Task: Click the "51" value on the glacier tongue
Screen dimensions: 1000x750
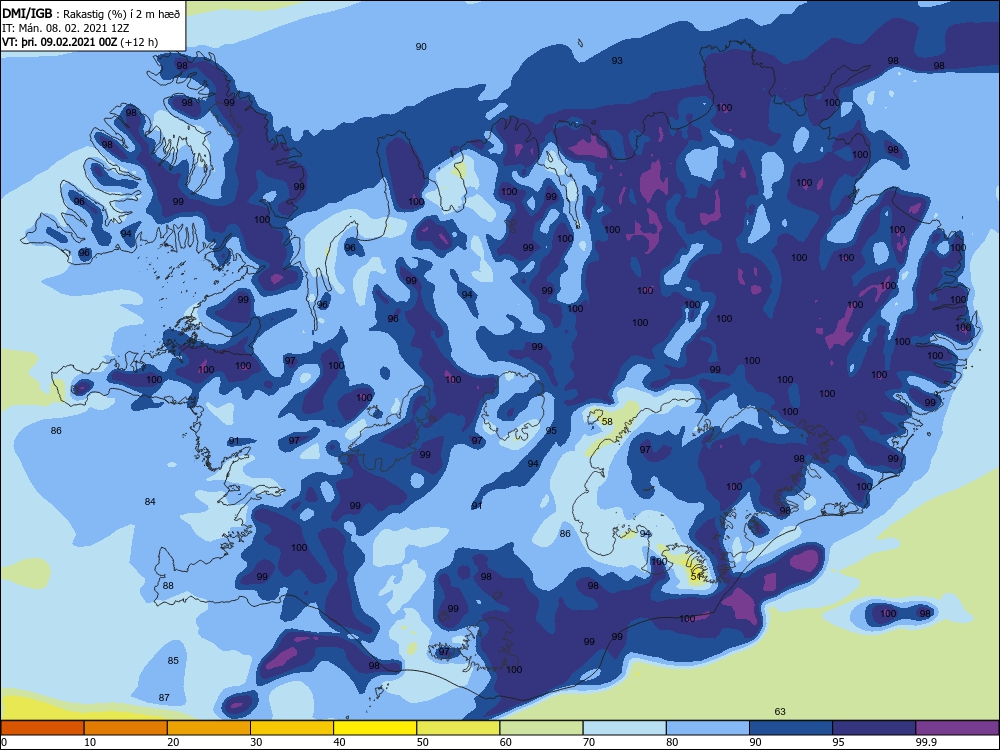Action: pyautogui.click(x=696, y=576)
